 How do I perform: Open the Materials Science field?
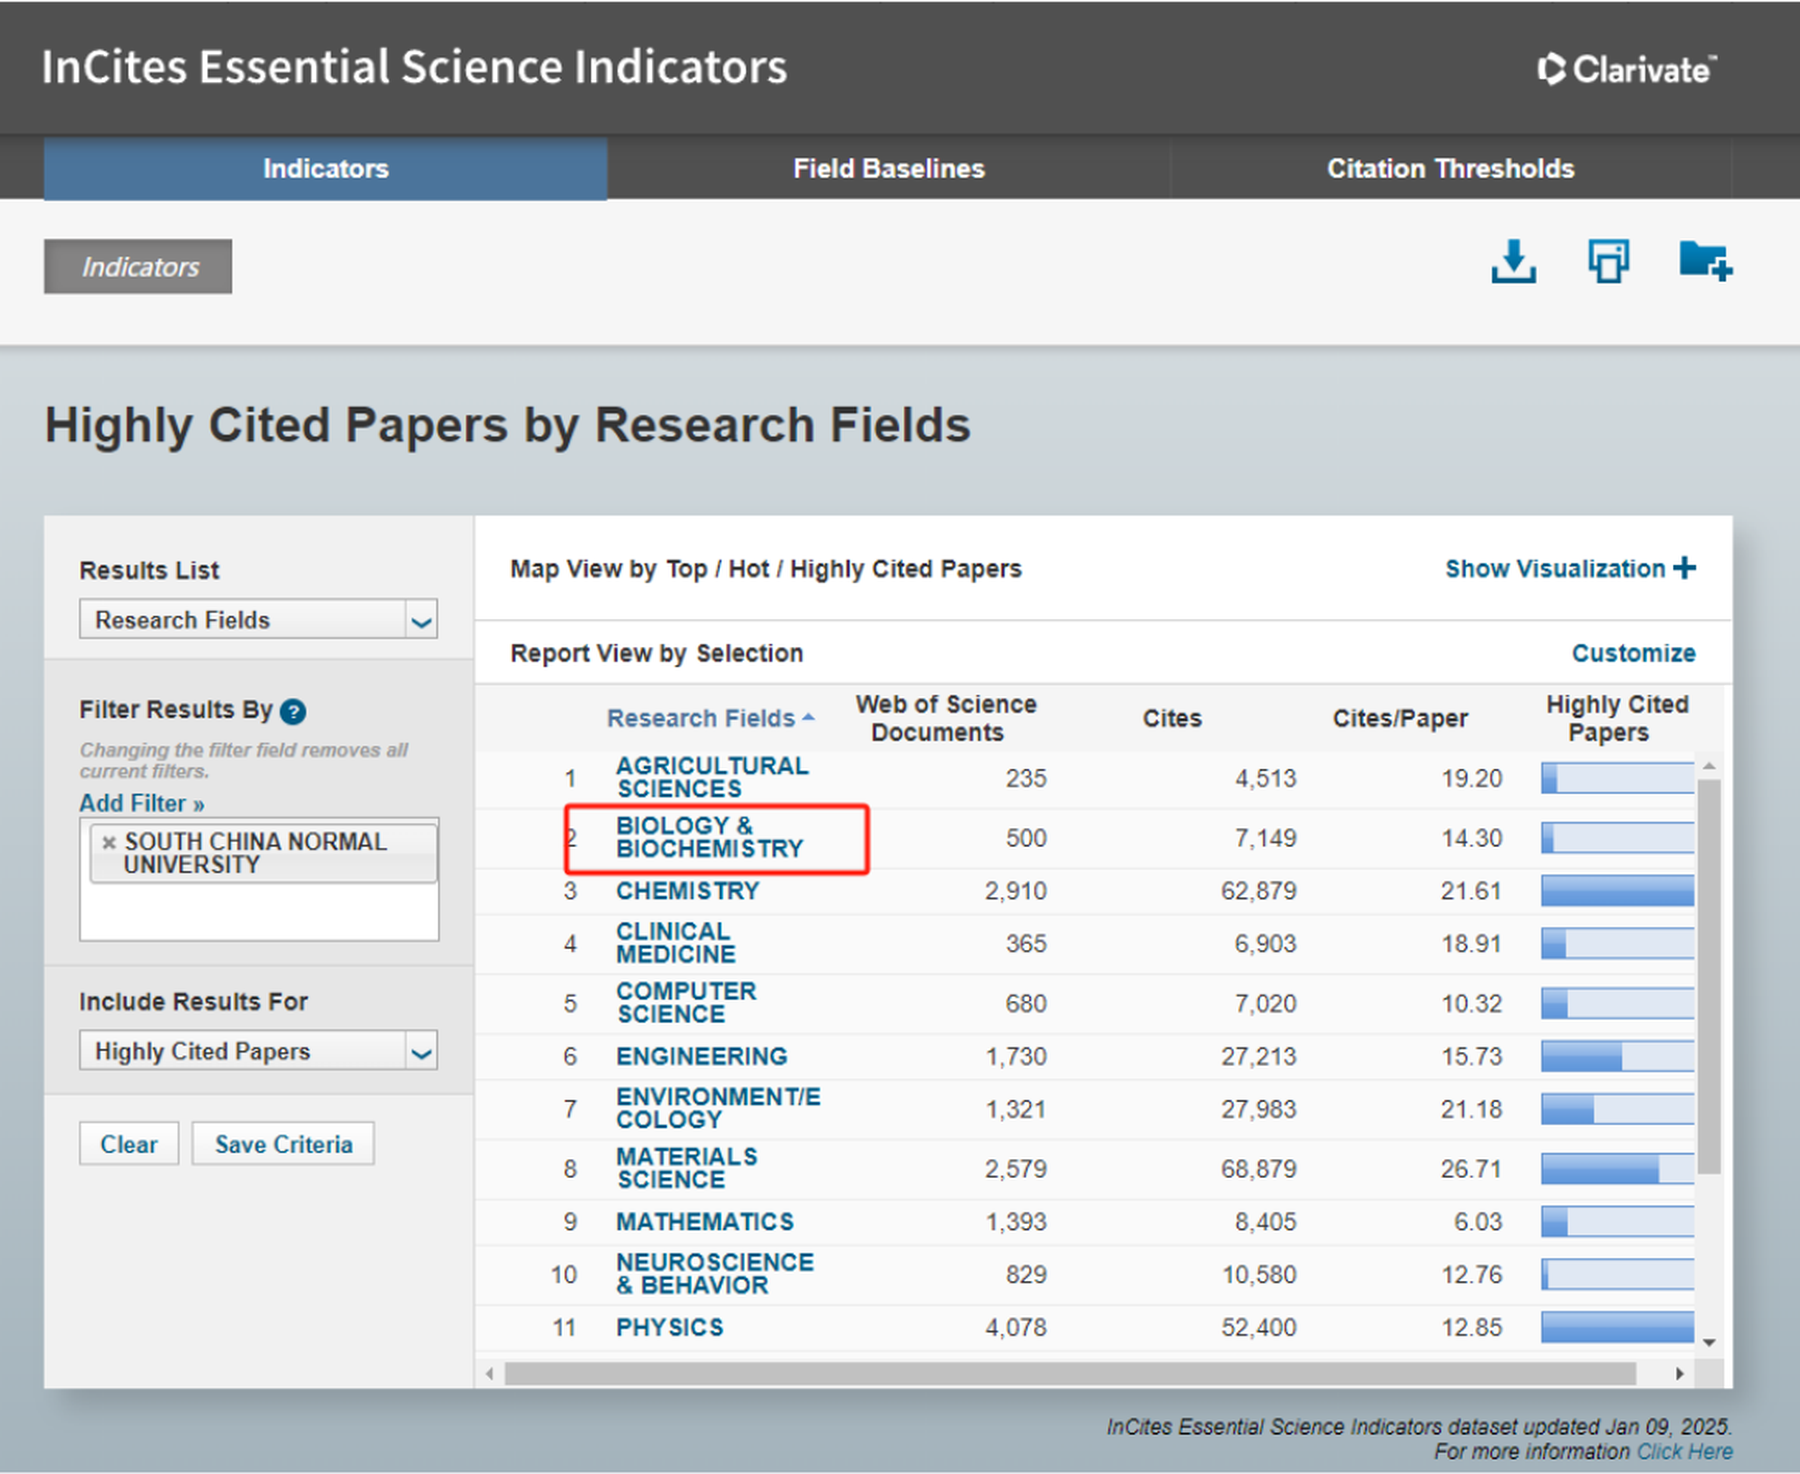tap(687, 1168)
